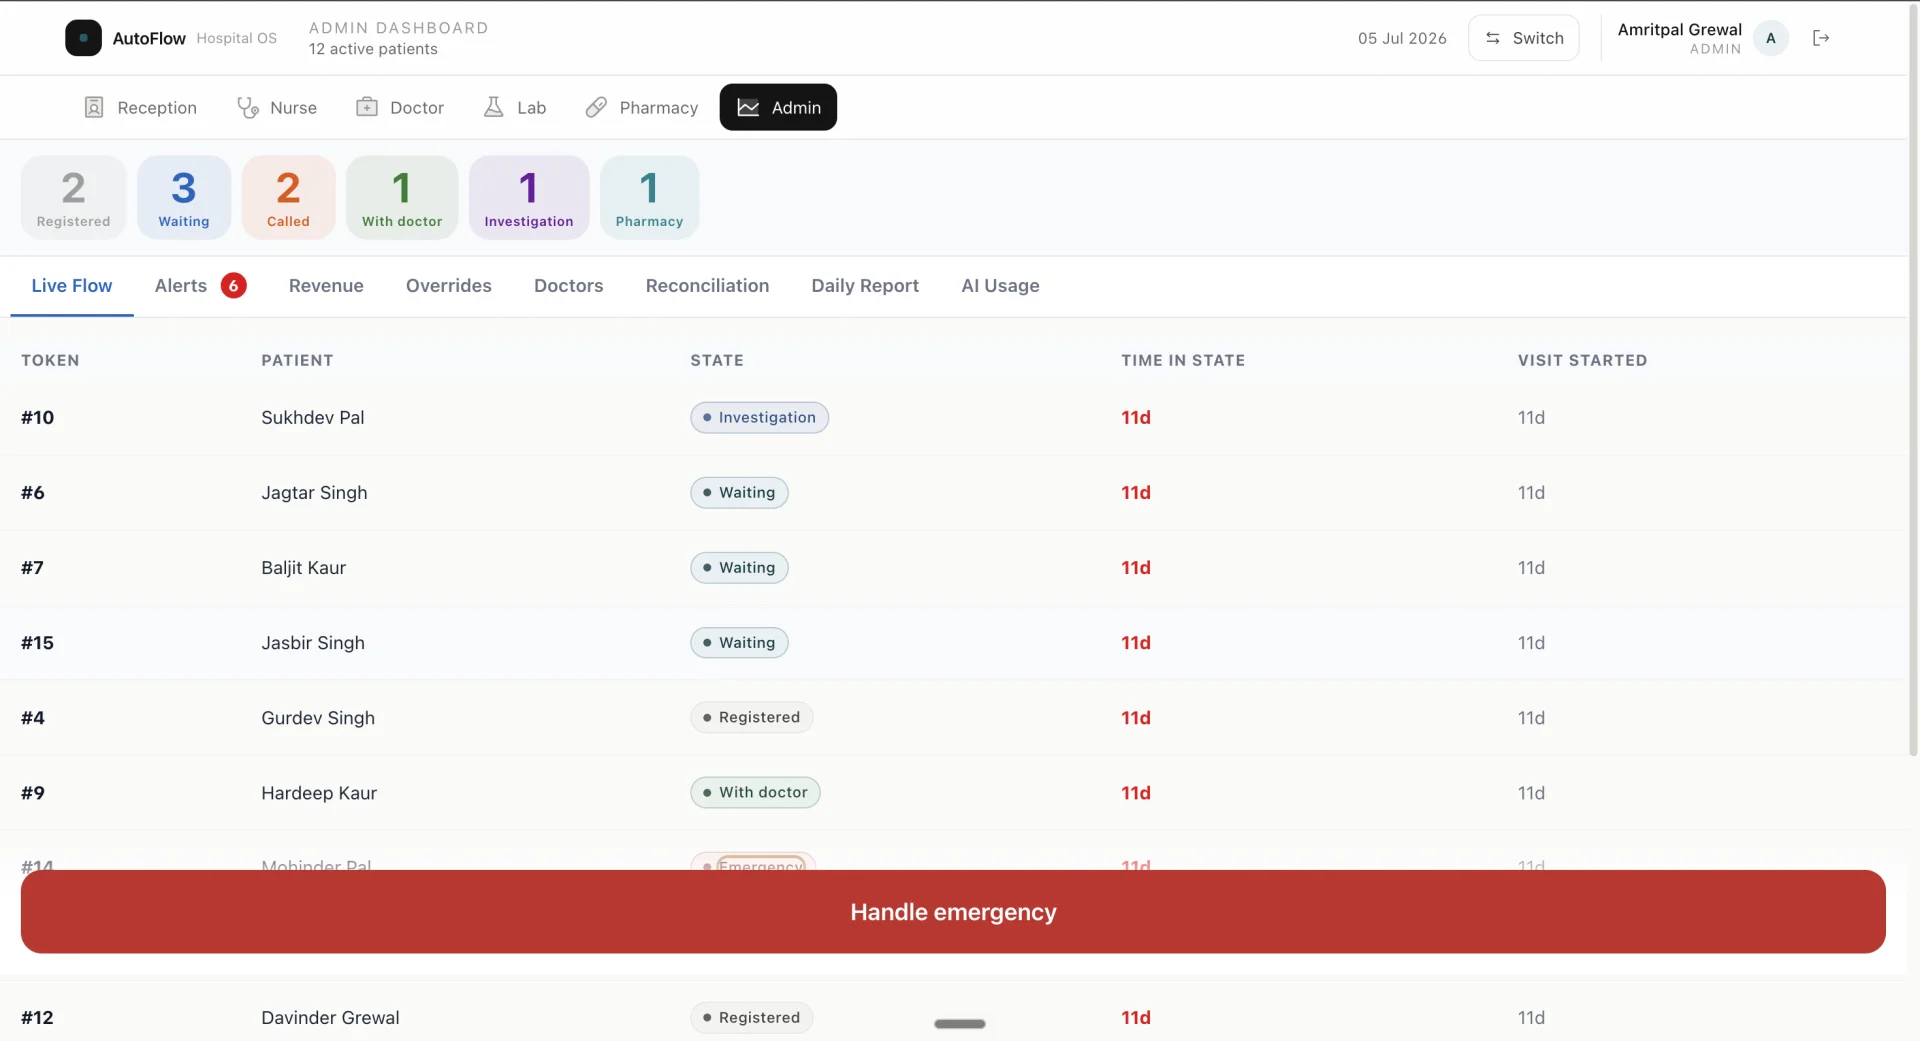Switch to the Revenue tab
Screen dimensions: 1920x1041
326,286
